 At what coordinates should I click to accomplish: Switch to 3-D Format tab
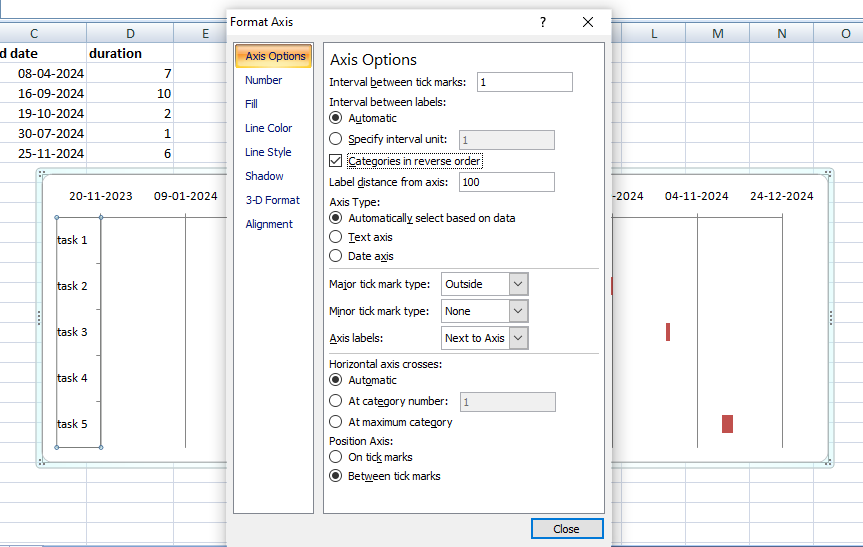coord(272,200)
